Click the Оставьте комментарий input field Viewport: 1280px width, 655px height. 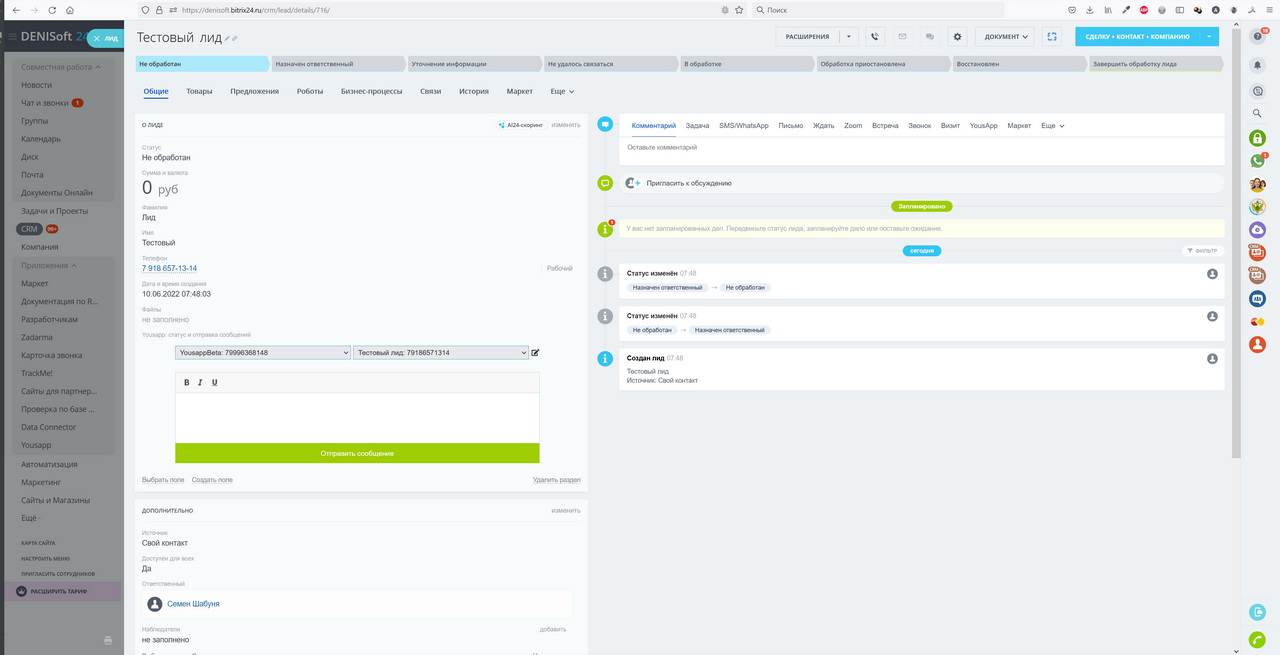coord(920,148)
